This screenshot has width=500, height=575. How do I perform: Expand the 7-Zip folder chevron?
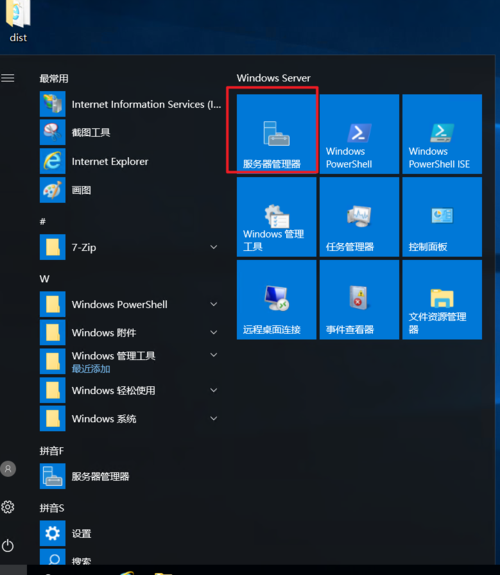(213, 247)
